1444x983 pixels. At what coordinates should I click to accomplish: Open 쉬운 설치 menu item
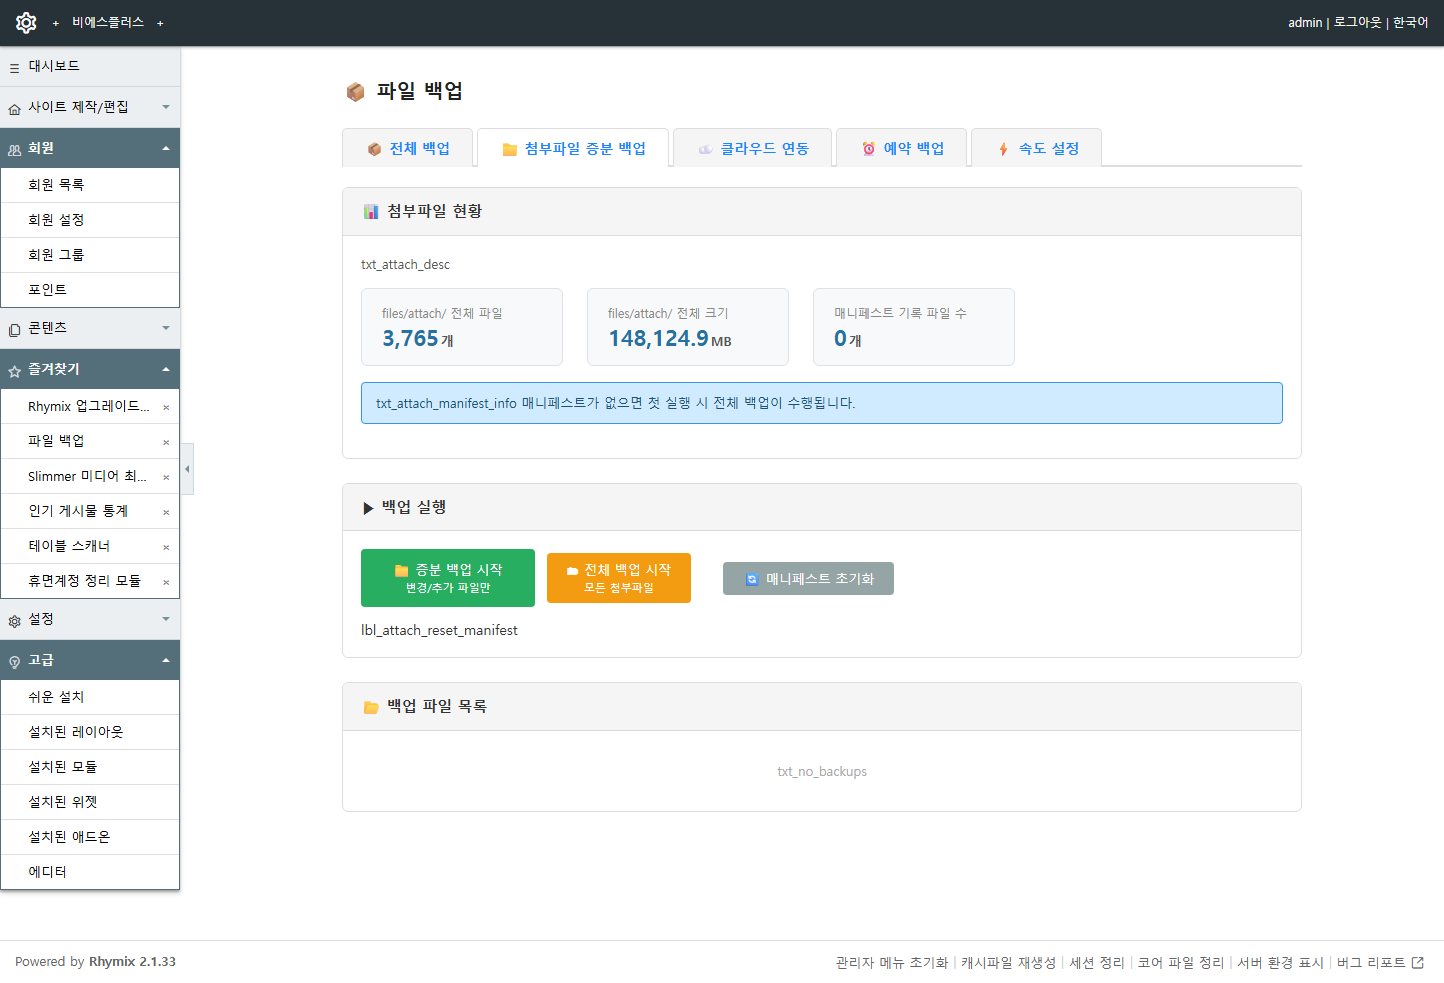90,697
